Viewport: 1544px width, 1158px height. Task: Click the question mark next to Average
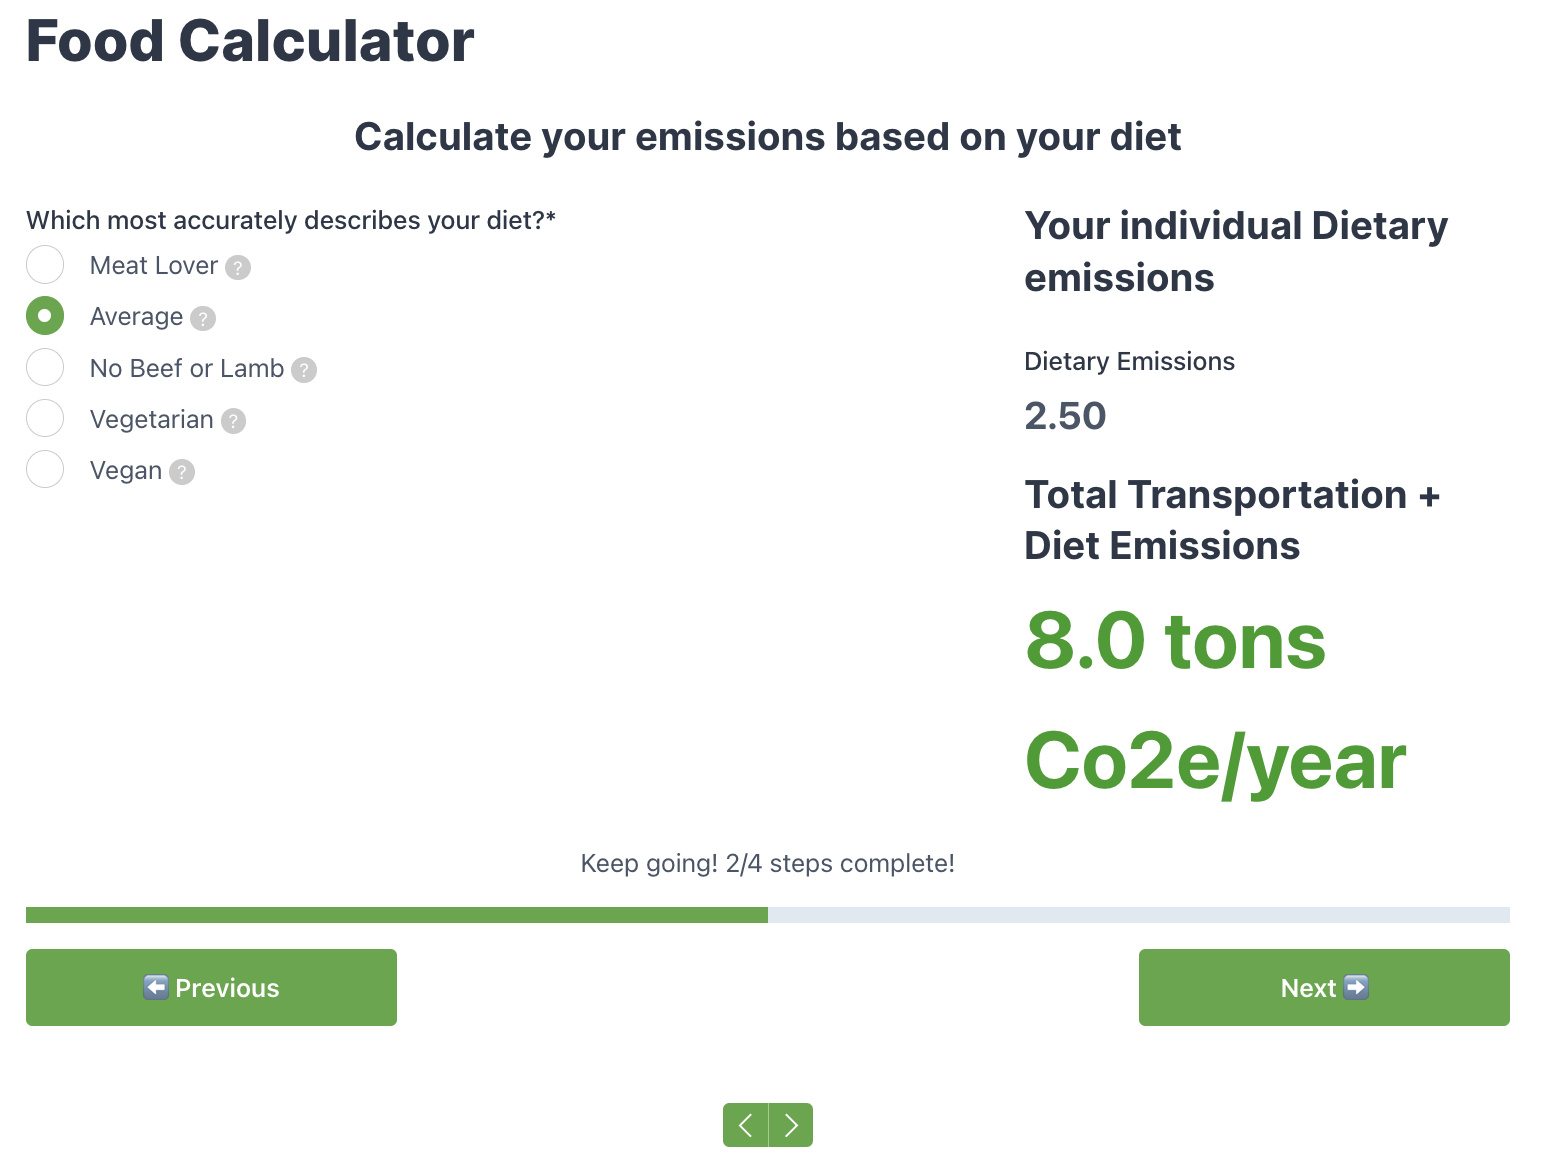203,318
